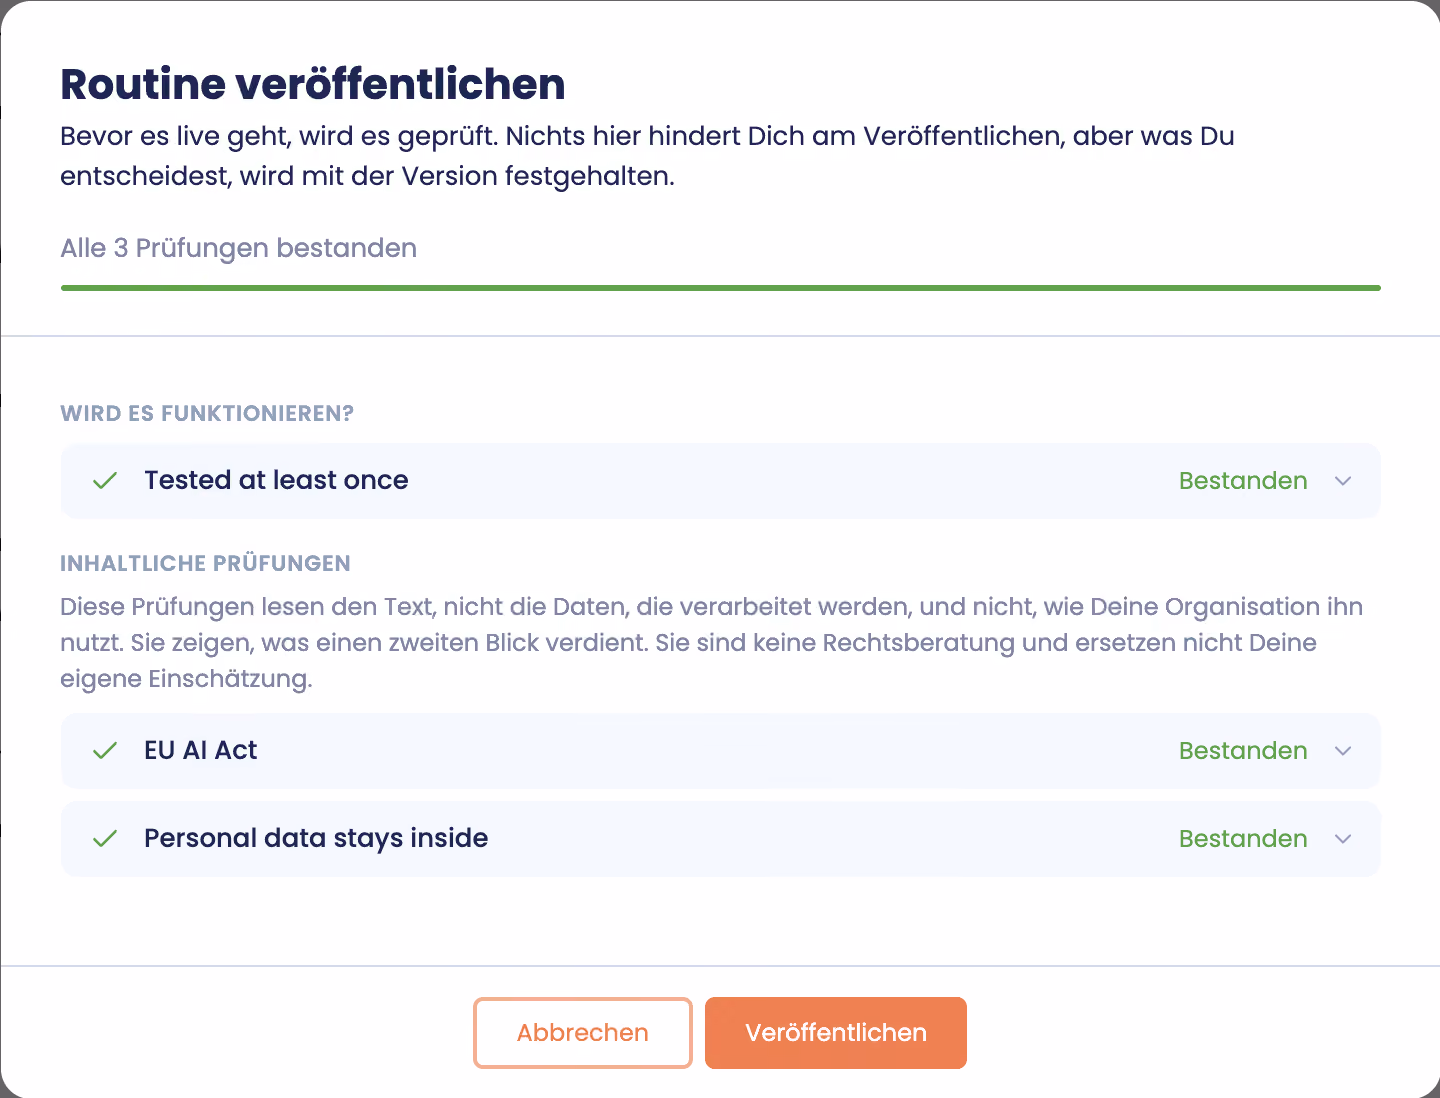The height and width of the screenshot is (1098, 1440).
Task: Click the INHALTLICHE PRÜFUNGEN heading
Action: tap(205, 564)
